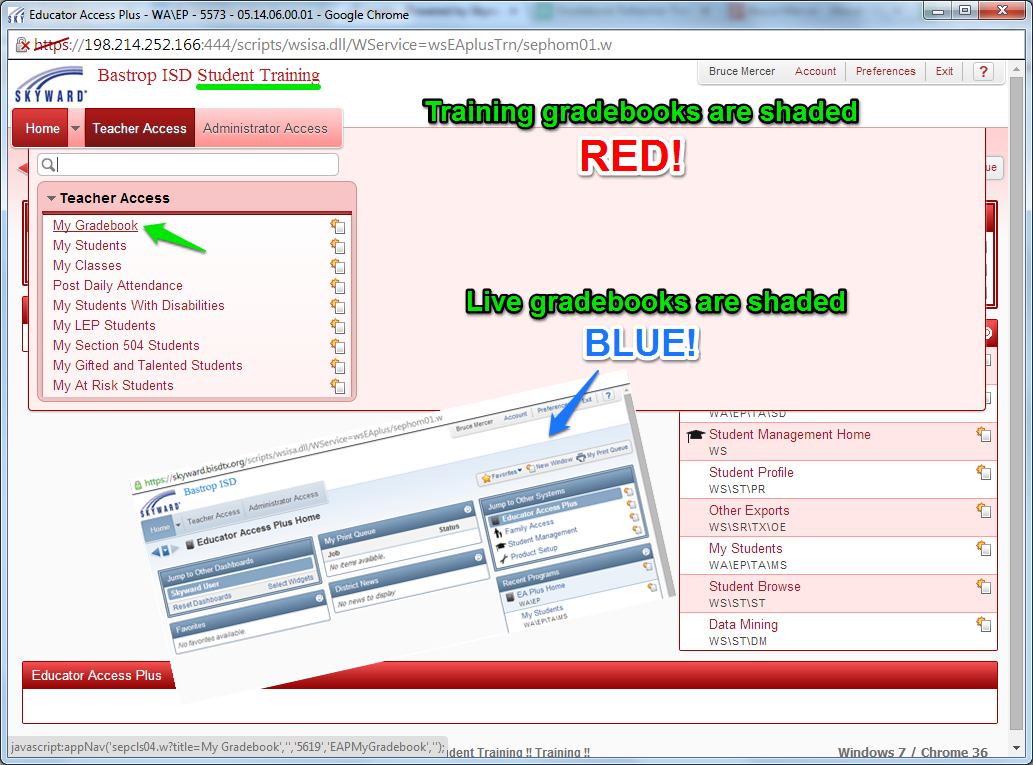Click favorite icon beside My LEP Students
The image size is (1033, 765).
pos(337,326)
